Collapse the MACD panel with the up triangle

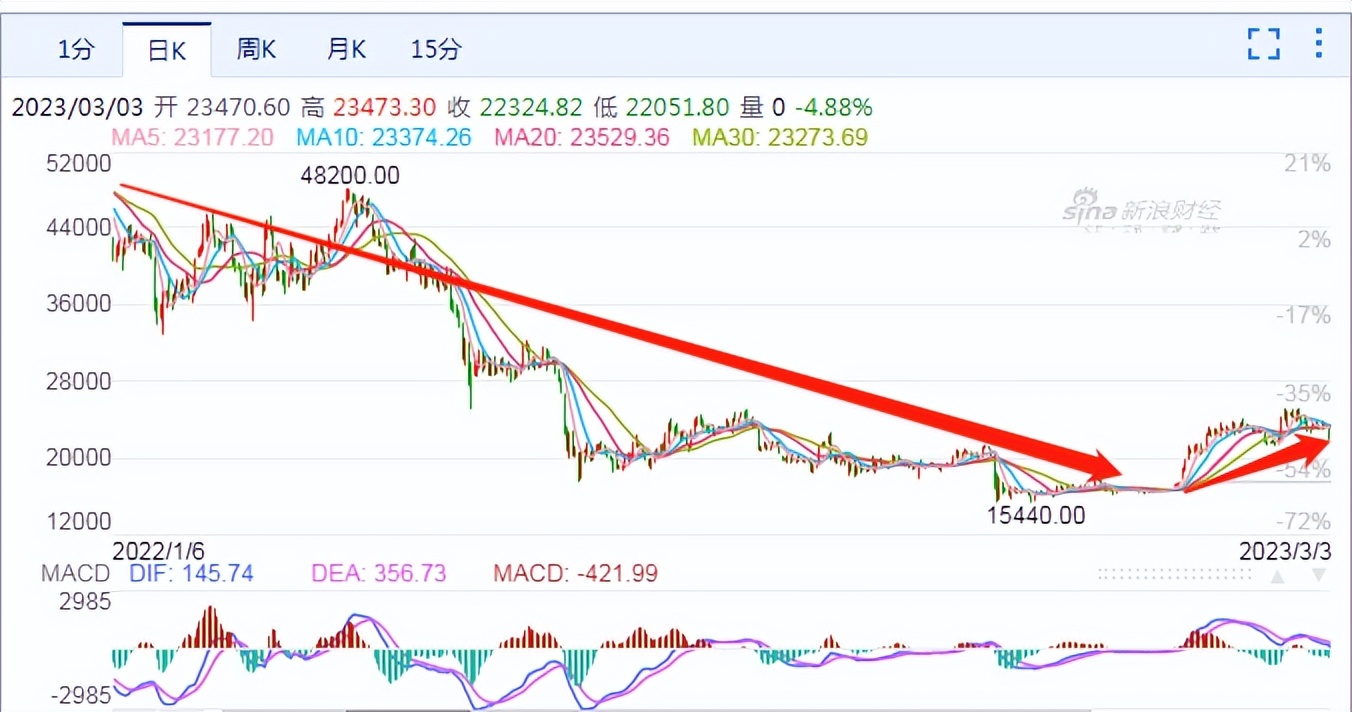point(1277,576)
